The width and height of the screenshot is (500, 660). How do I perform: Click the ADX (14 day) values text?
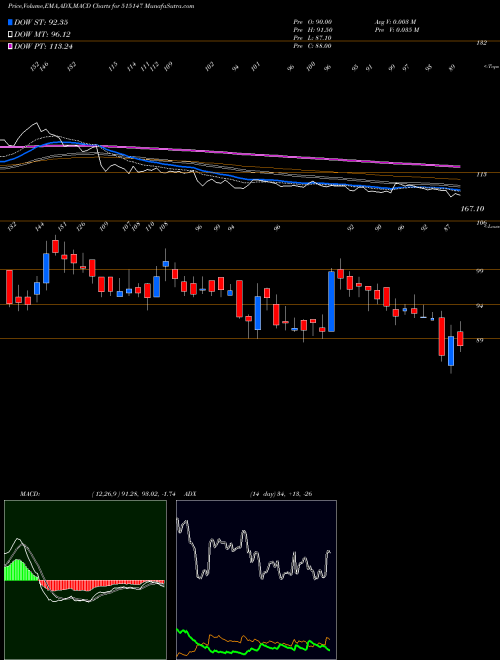pos(281,494)
